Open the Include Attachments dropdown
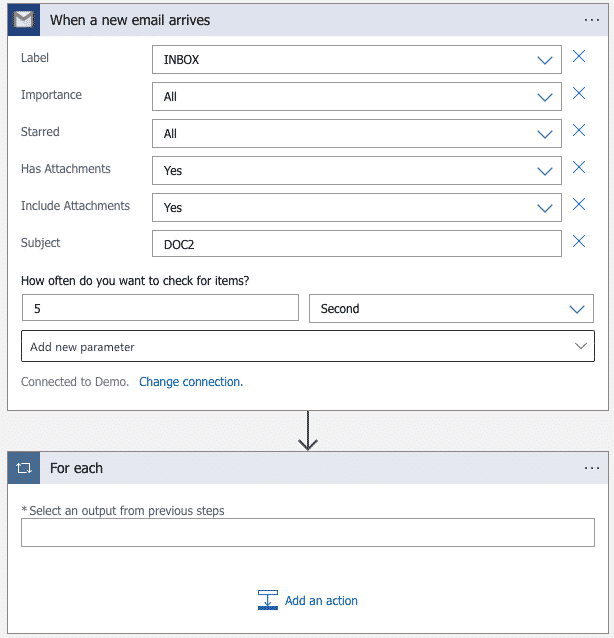The height and width of the screenshot is (638, 614). click(x=357, y=208)
